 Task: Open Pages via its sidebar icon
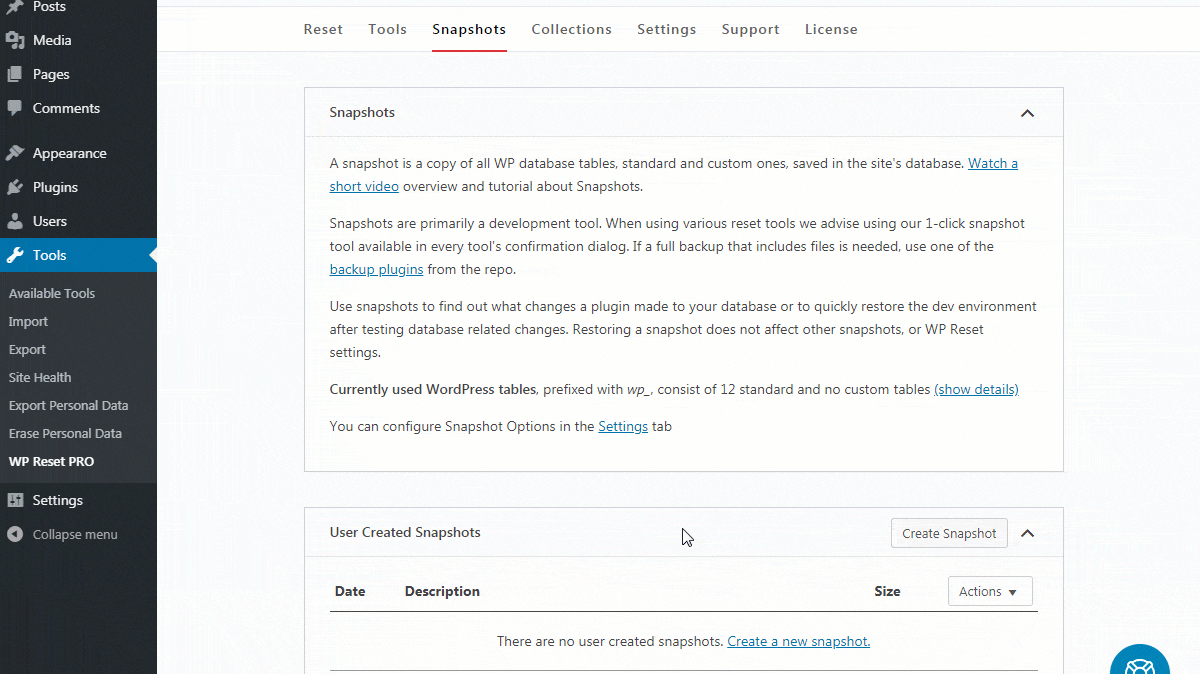[16, 74]
